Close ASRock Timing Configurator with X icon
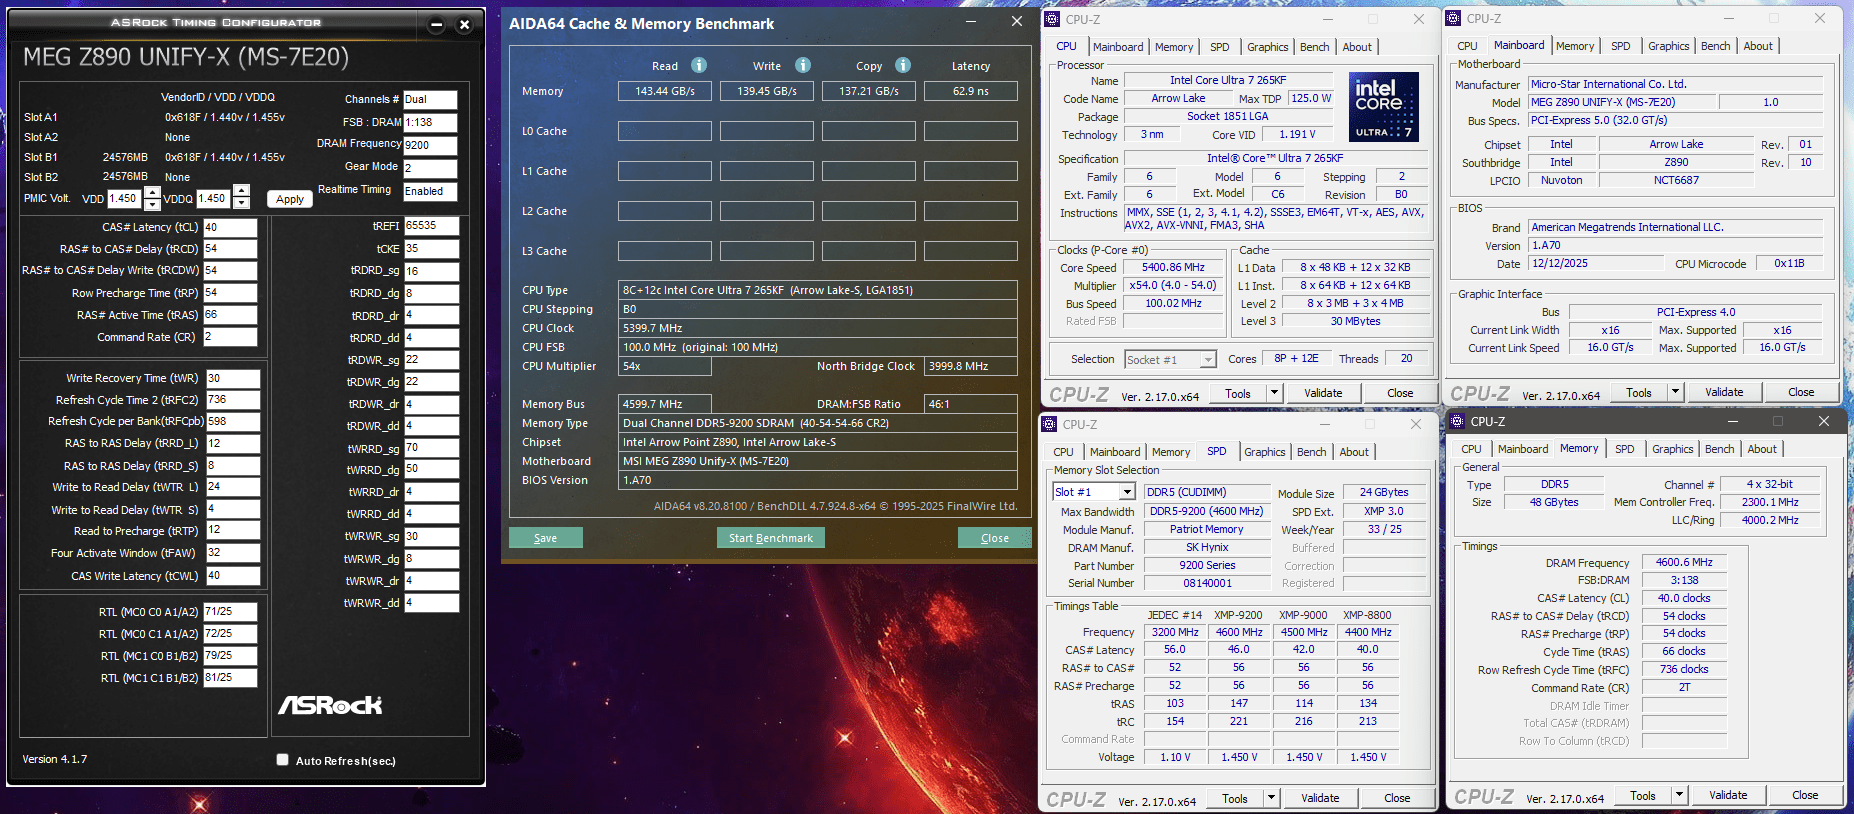The image size is (1854, 814). tap(464, 25)
